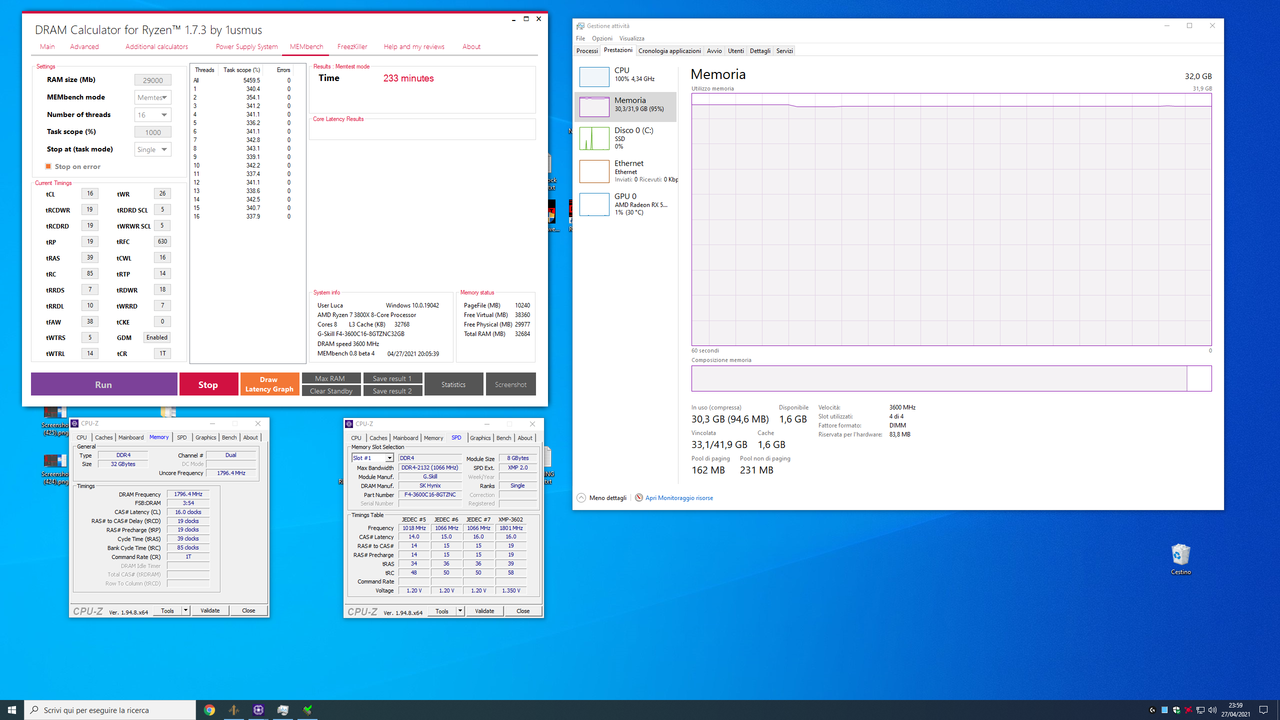
Task: Launch Chrome from the taskbar
Action: pyautogui.click(x=209, y=709)
